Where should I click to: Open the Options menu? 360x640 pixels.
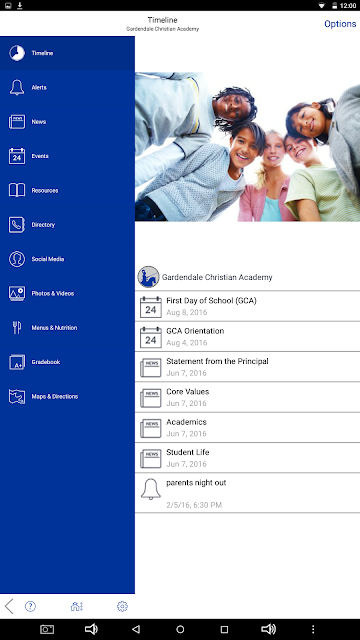(x=340, y=24)
